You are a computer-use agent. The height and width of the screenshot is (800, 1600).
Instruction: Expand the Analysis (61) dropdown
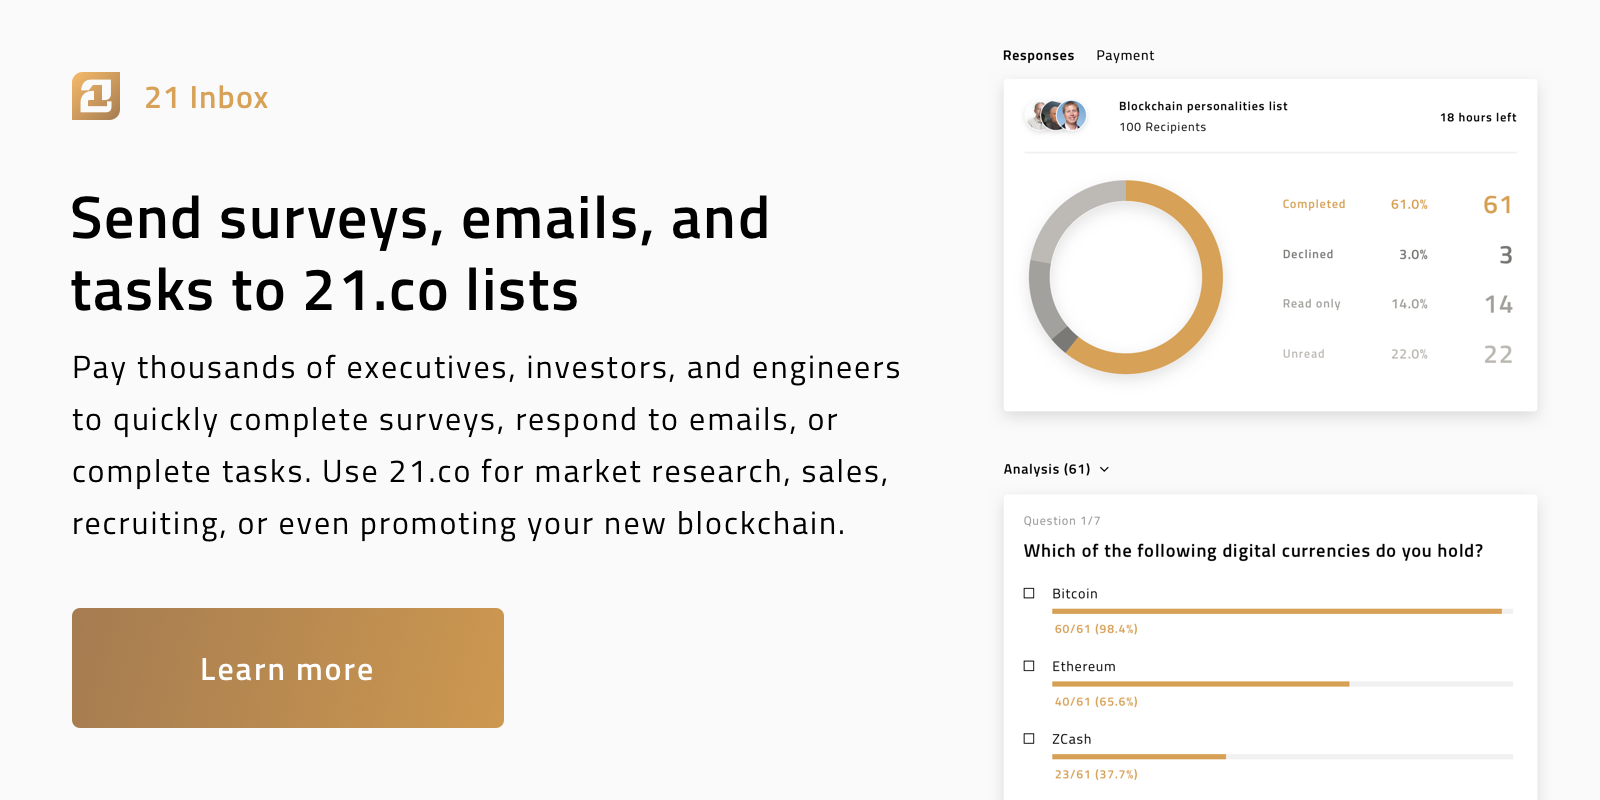pyautogui.click(x=1047, y=469)
